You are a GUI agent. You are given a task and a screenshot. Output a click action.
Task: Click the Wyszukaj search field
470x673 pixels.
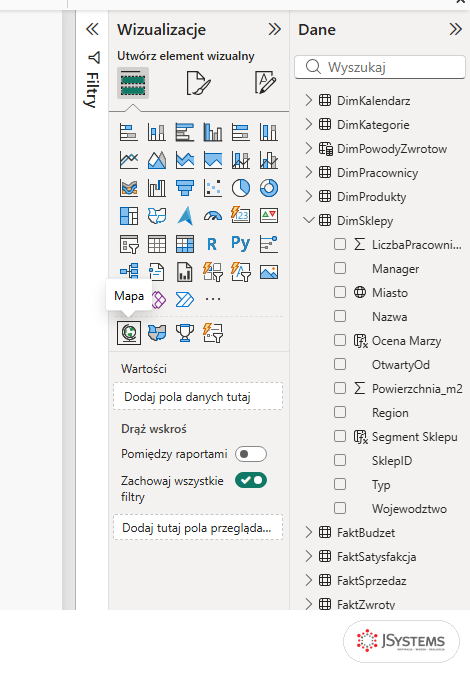pyautogui.click(x=380, y=67)
